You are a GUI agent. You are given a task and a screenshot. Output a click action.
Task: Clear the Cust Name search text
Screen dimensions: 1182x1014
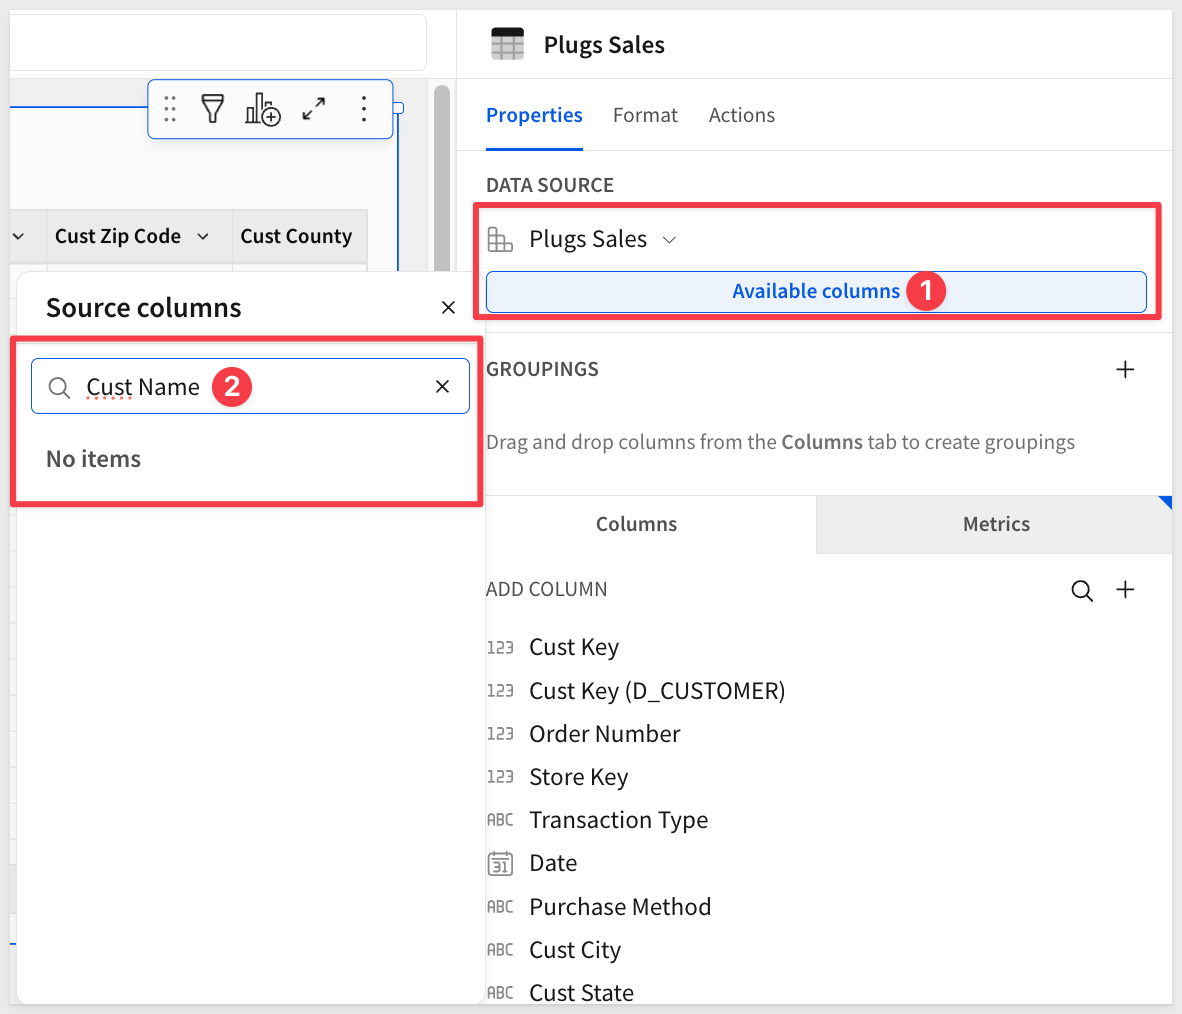coord(442,387)
